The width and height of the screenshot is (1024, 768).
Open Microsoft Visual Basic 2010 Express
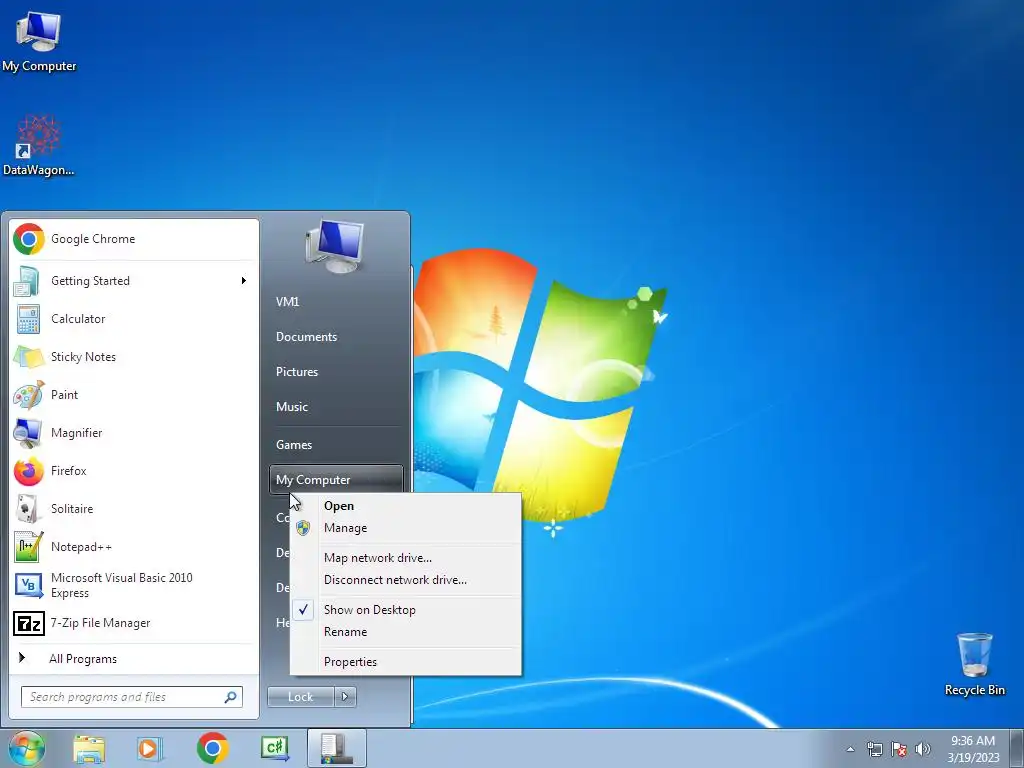tap(134, 585)
